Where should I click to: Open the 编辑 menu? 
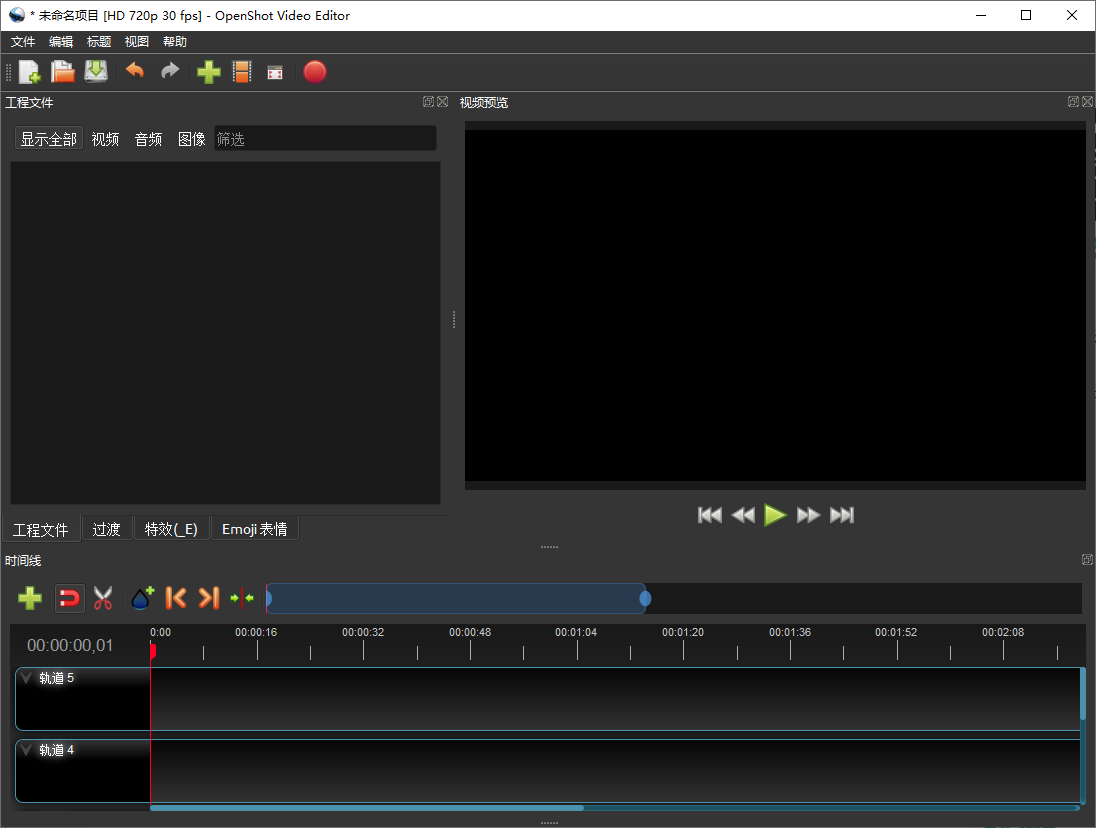[61, 42]
